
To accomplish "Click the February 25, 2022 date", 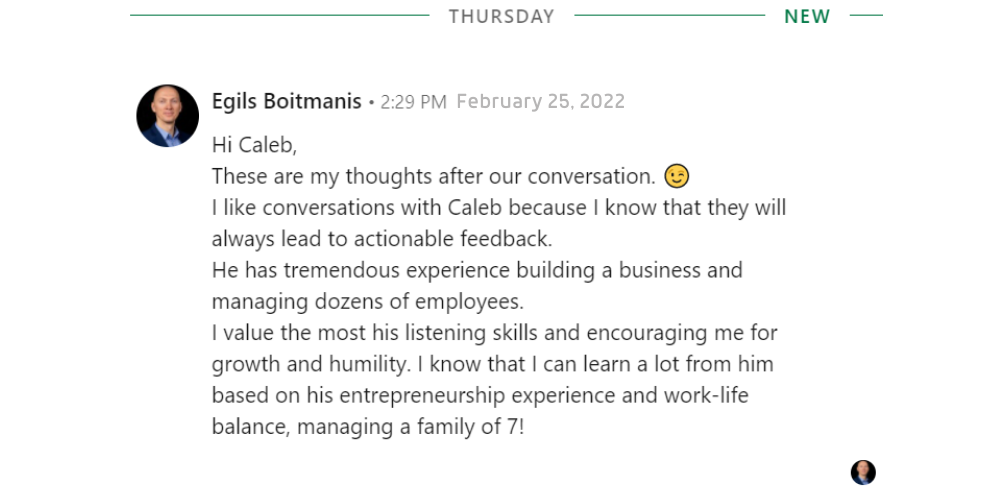I will pos(540,101).
